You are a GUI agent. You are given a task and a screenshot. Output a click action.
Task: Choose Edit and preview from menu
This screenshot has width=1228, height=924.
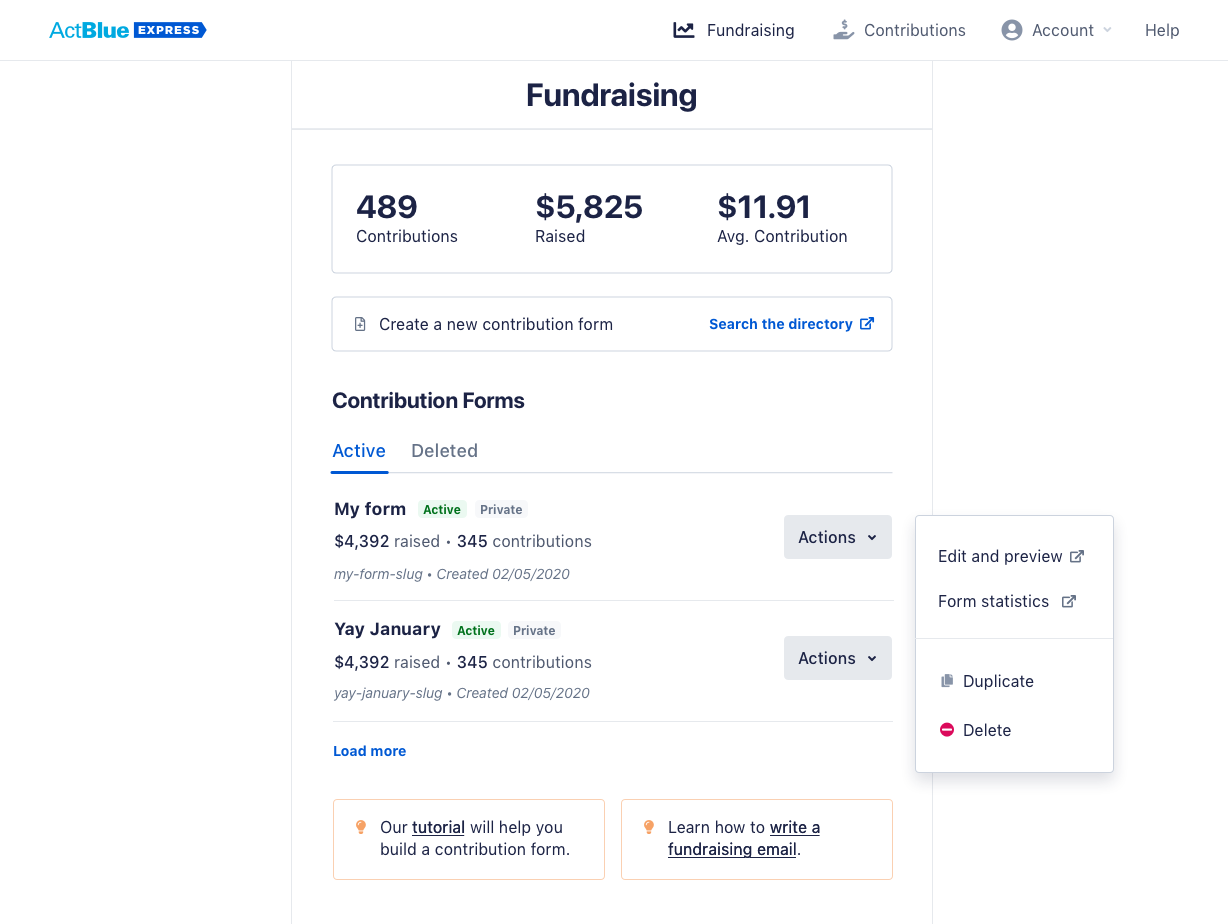pyautogui.click(x=1000, y=556)
